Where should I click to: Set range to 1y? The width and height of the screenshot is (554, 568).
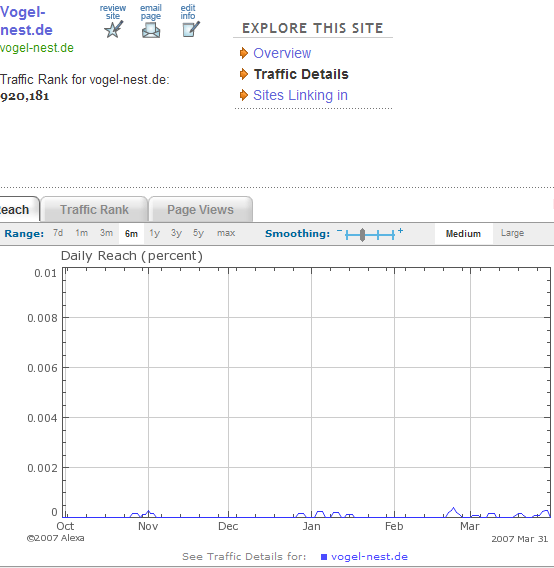pos(154,233)
